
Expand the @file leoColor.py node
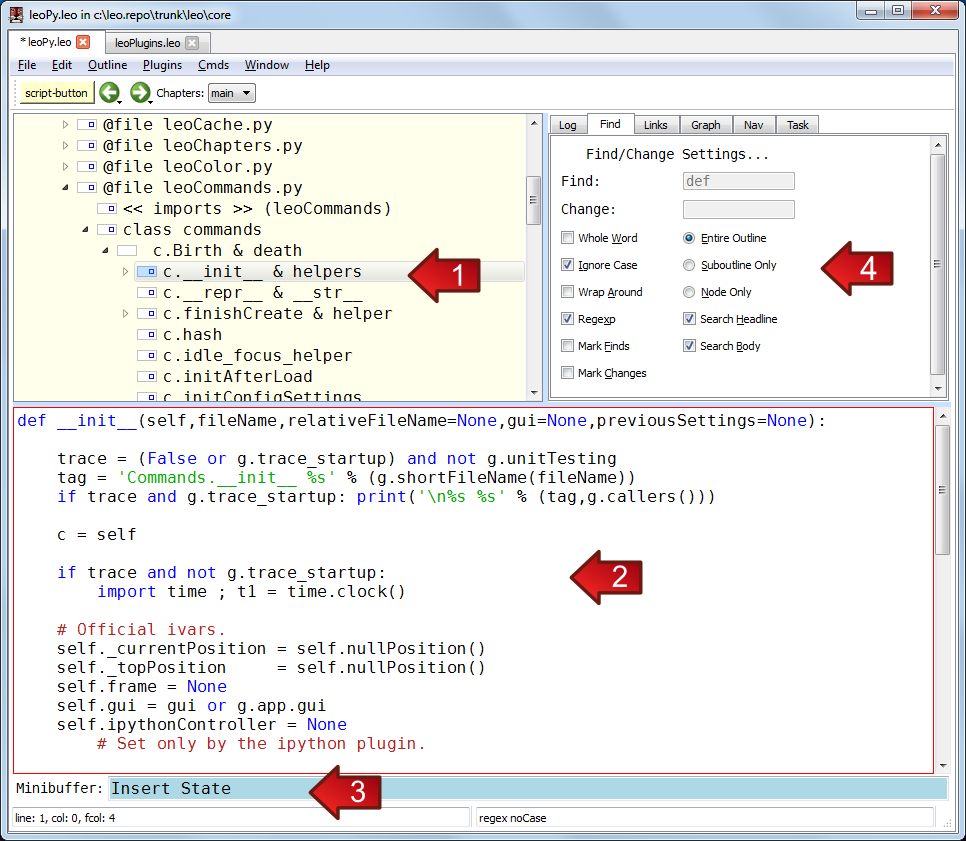(x=65, y=166)
